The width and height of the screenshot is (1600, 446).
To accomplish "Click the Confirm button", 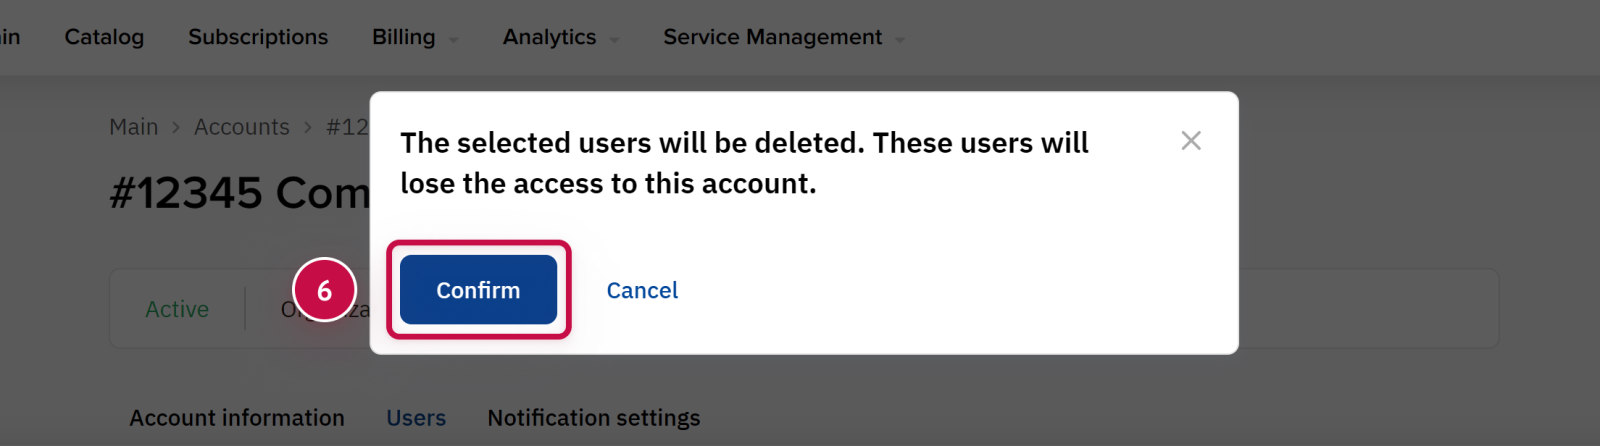I will [x=478, y=290].
